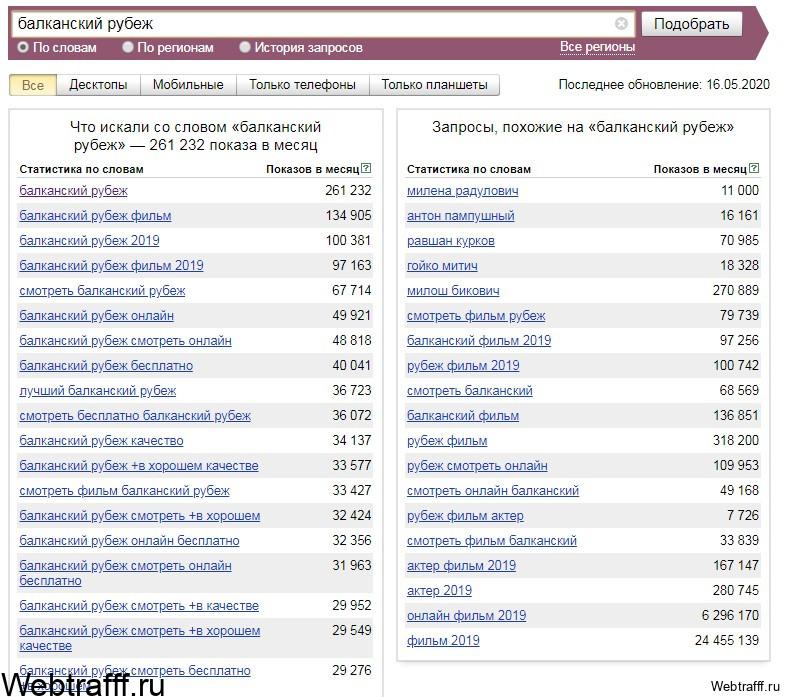This screenshot has width=786, height=697.
Task: Select the По регионам radio button
Action: point(128,47)
